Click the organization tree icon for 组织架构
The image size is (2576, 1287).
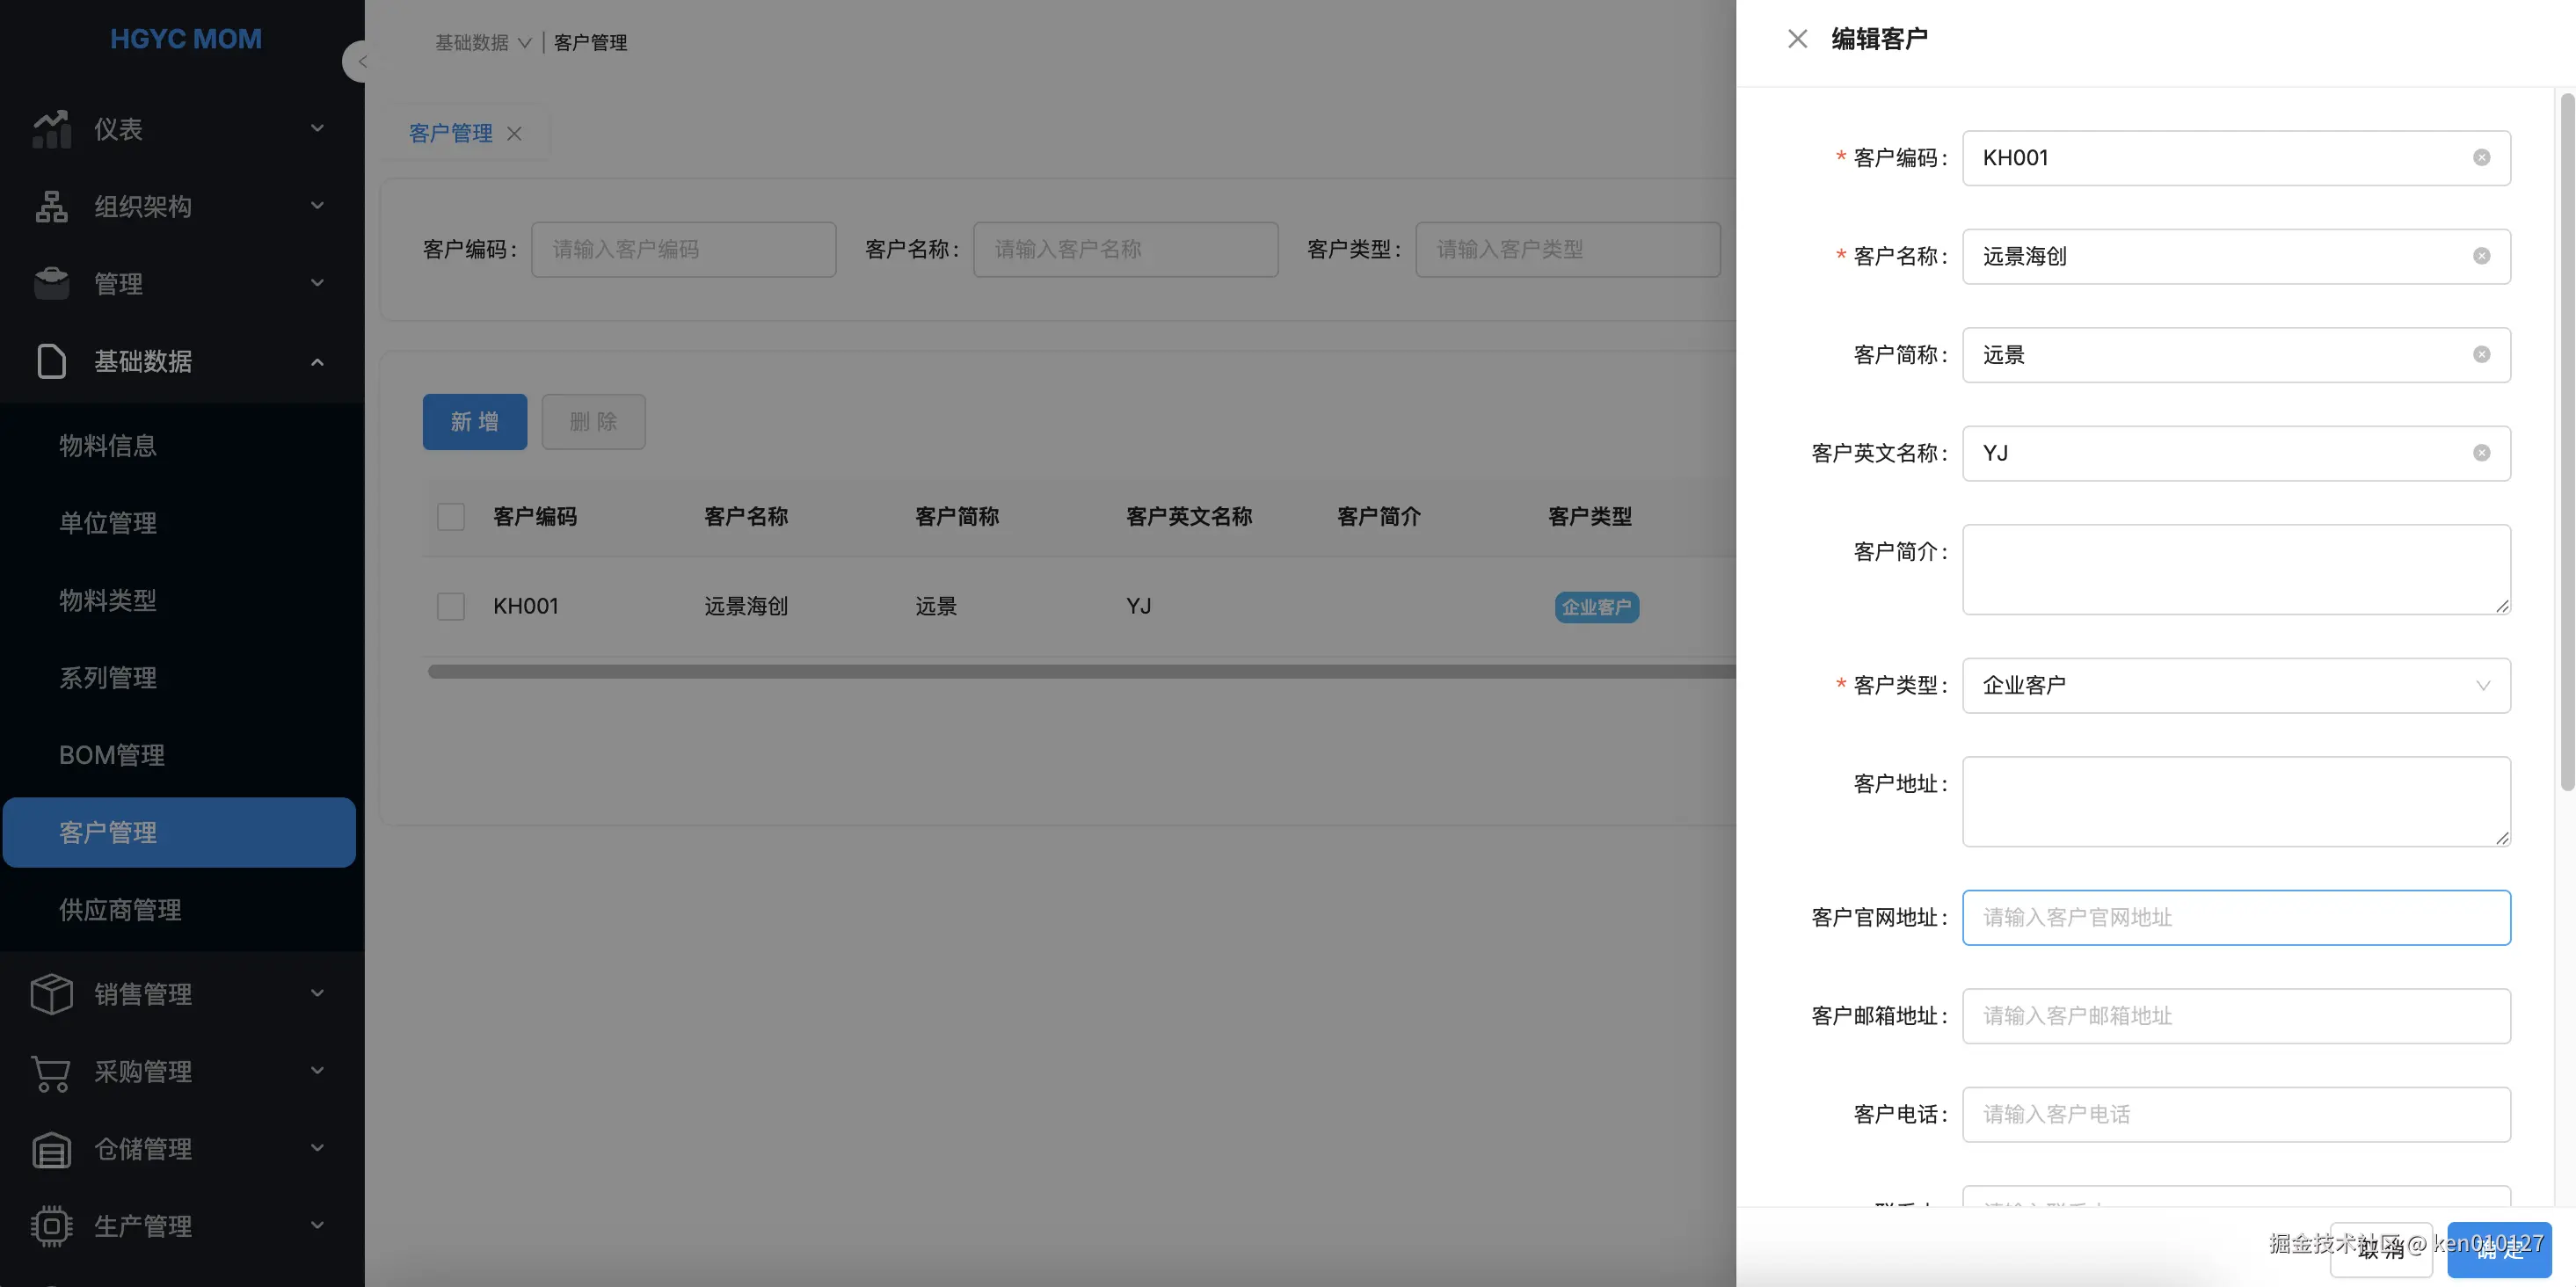51,206
